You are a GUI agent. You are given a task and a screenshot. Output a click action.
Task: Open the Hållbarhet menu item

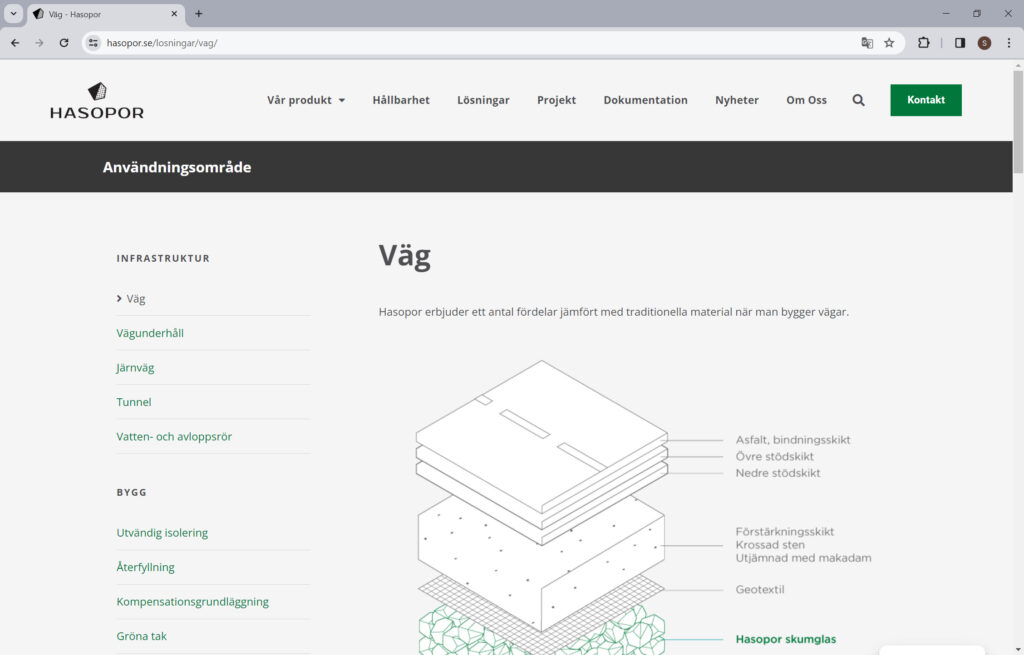401,100
